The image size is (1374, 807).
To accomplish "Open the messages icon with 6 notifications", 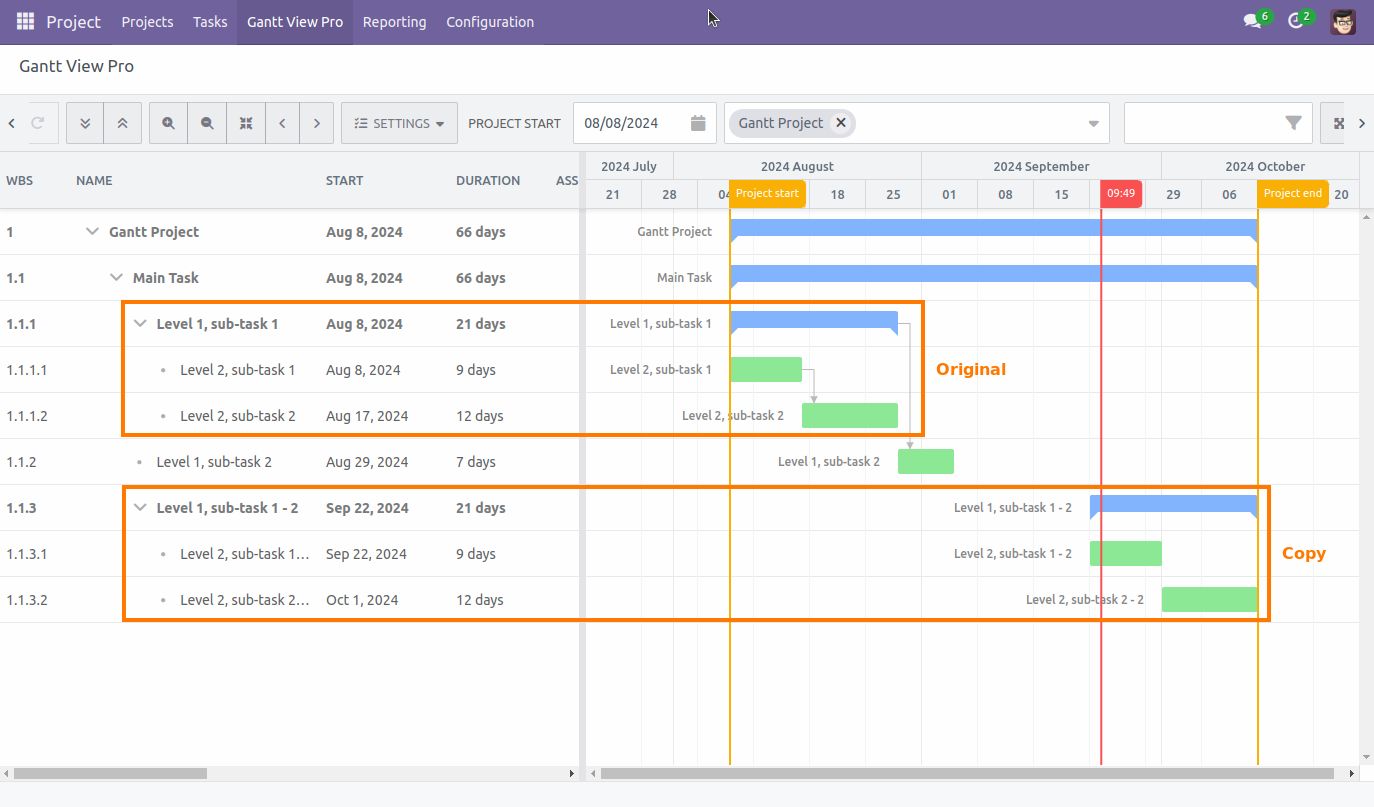I will tap(1252, 20).
